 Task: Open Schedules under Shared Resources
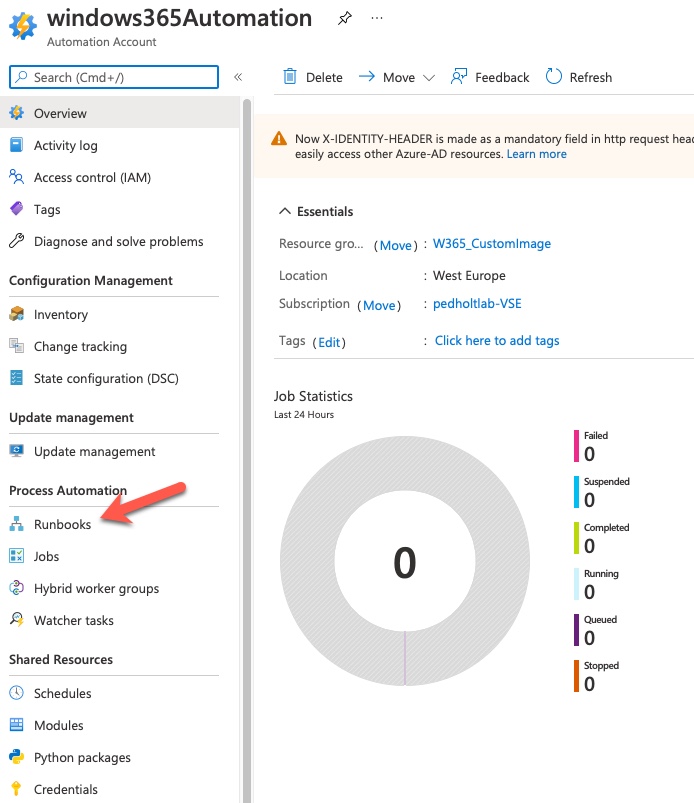(x=62, y=693)
